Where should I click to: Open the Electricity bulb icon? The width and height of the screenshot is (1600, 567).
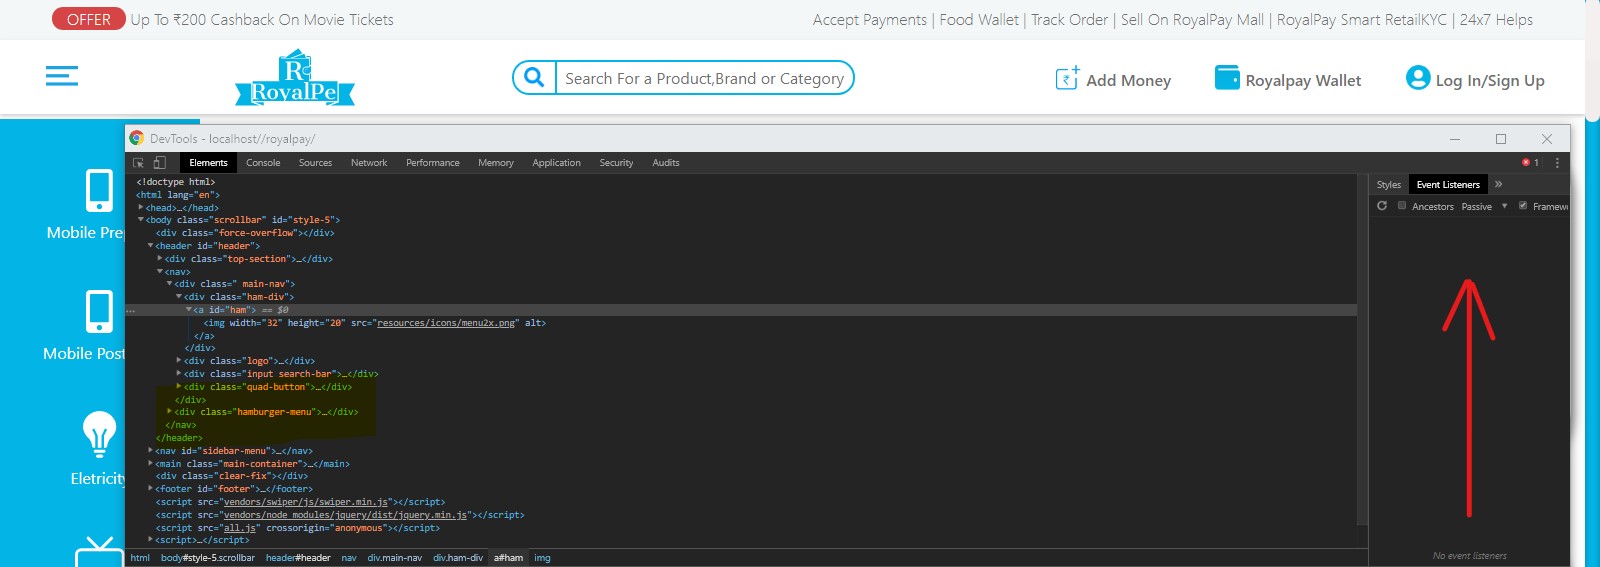[99, 434]
